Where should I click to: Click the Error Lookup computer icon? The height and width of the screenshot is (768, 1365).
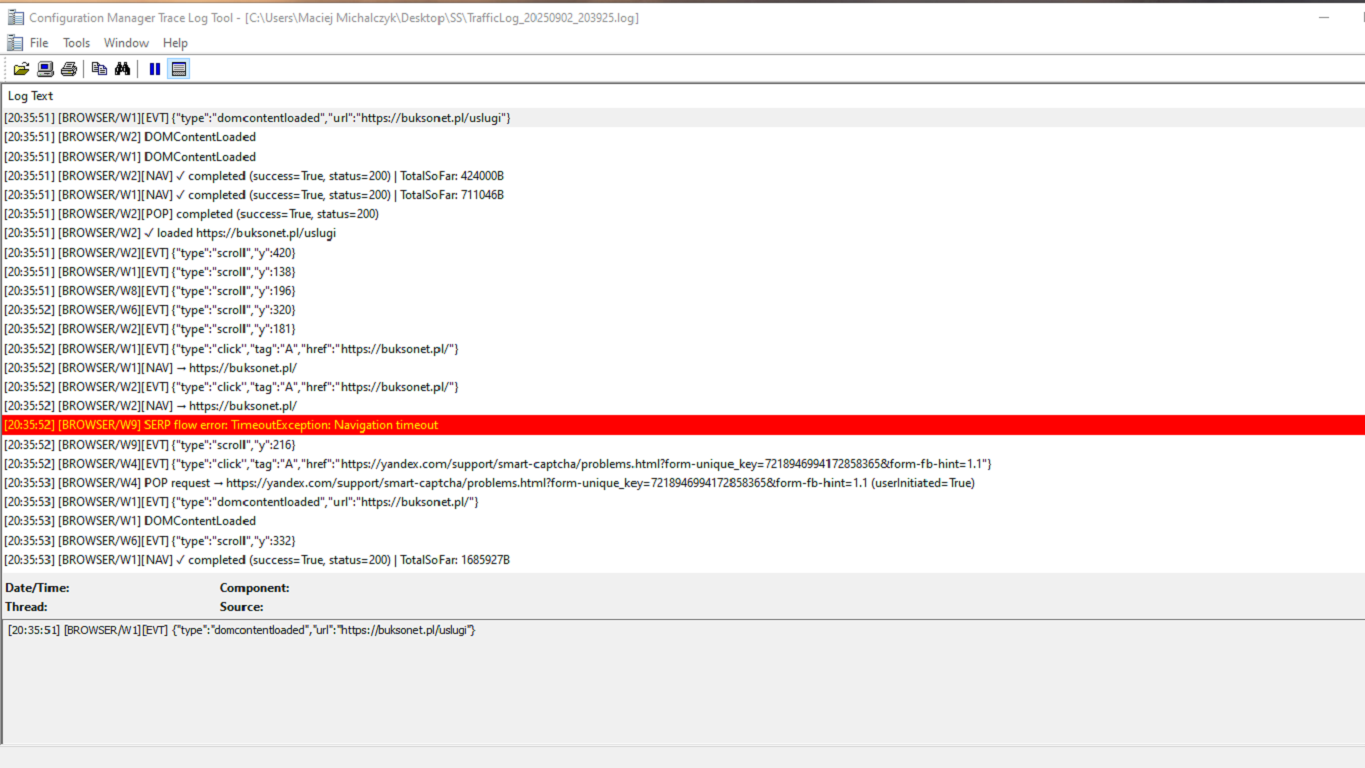44,68
